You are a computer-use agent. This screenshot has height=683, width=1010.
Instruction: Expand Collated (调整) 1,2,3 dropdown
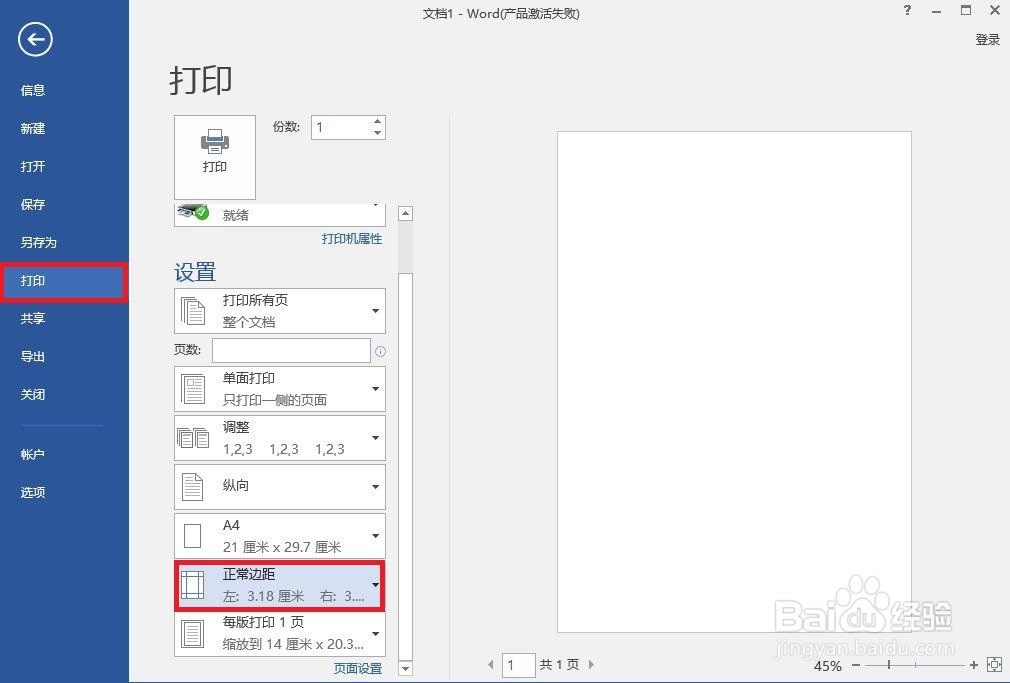280,438
